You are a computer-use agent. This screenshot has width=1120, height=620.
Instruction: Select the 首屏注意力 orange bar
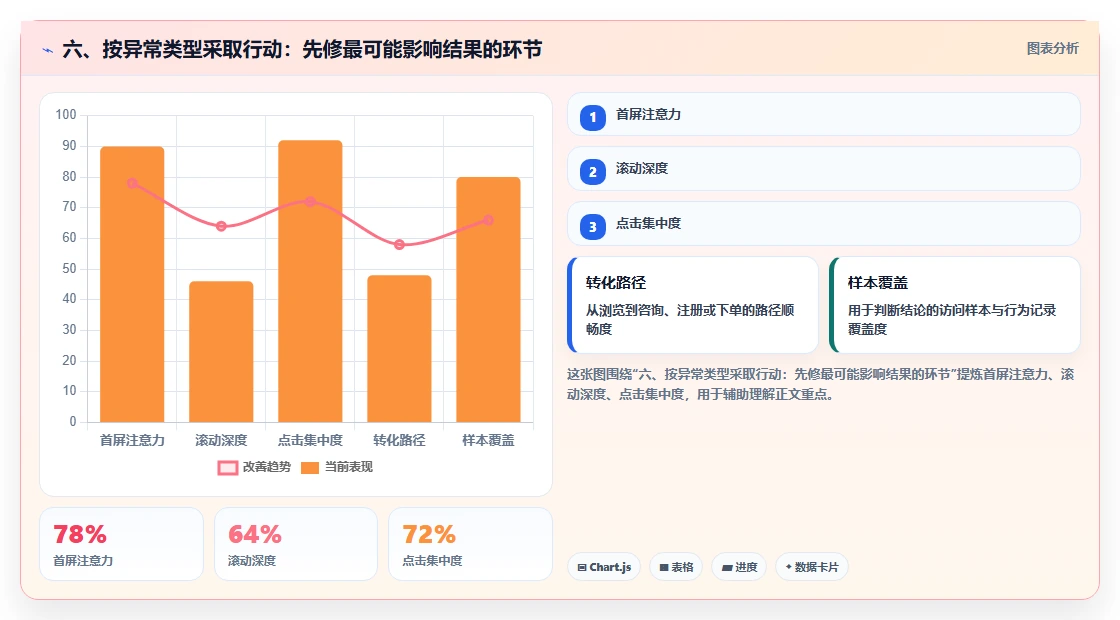(132, 284)
